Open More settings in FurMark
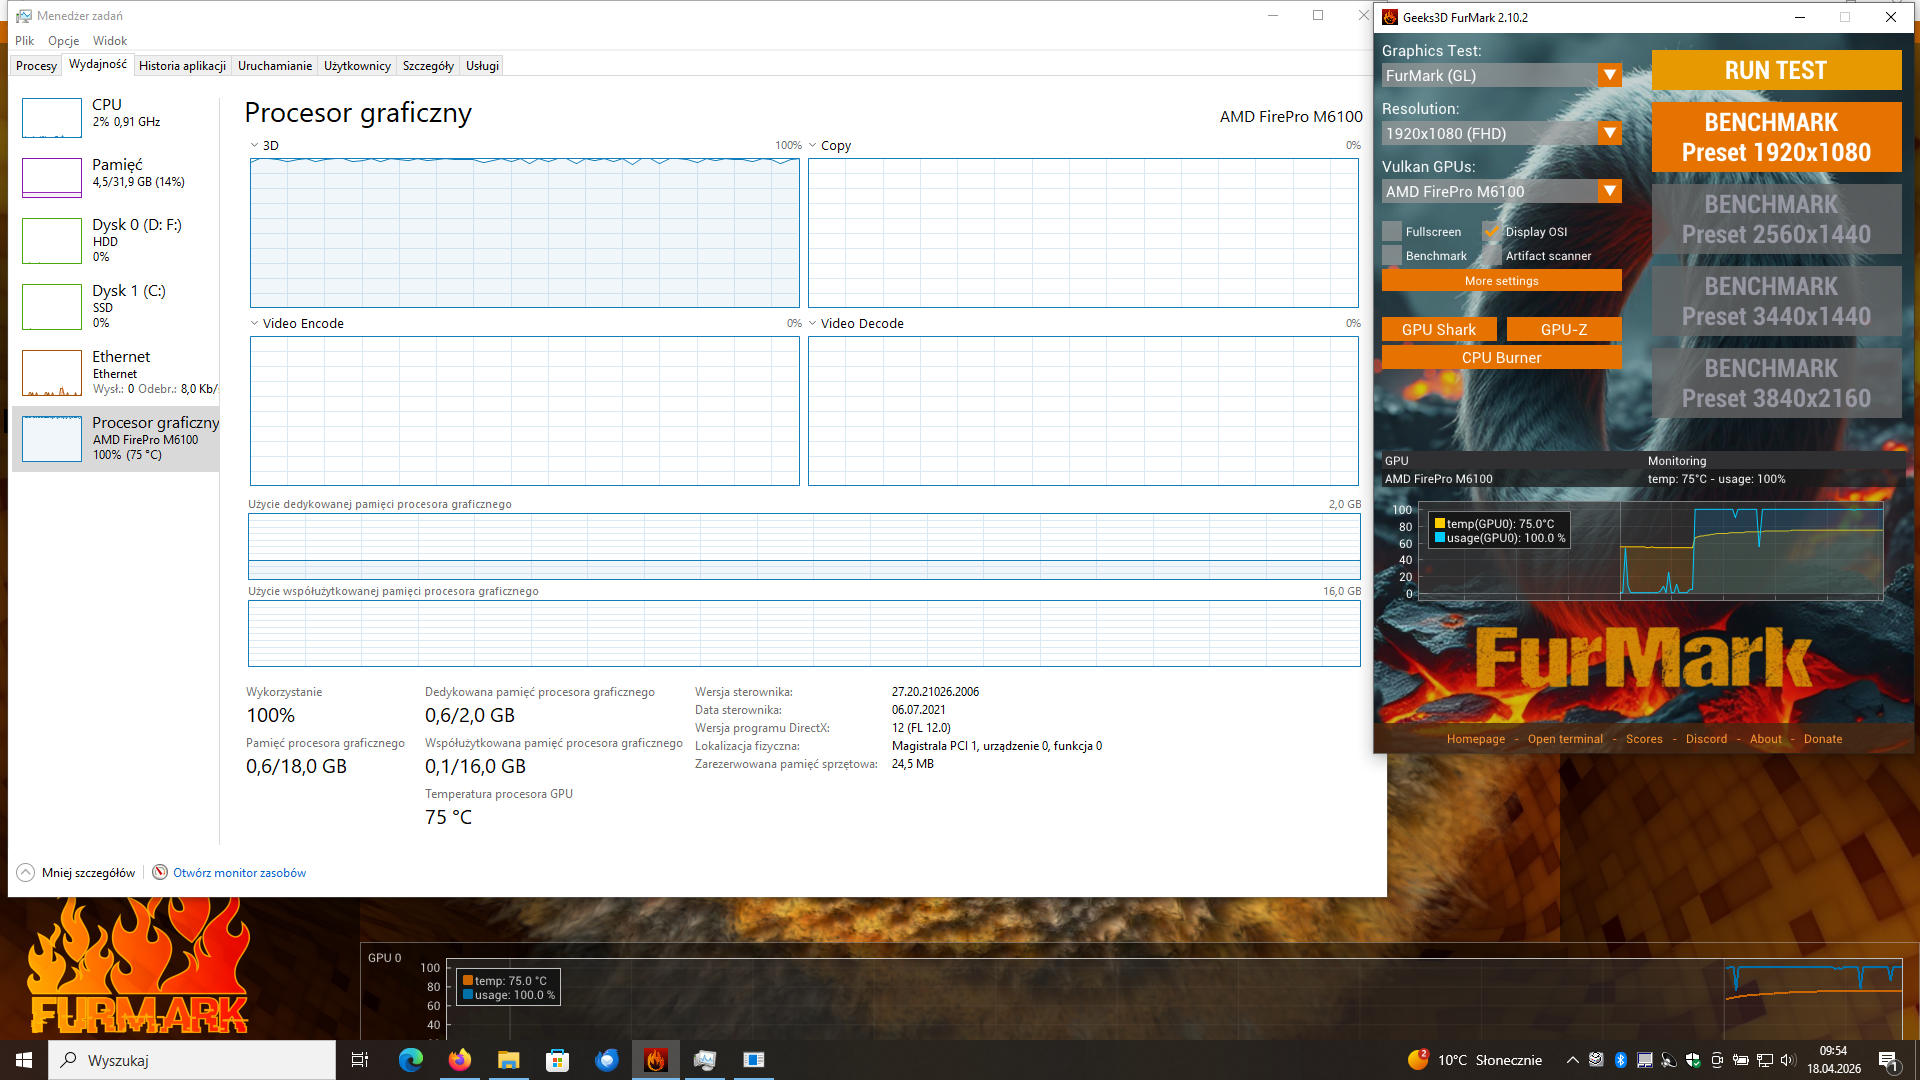The height and width of the screenshot is (1080, 1920). 1502,280
